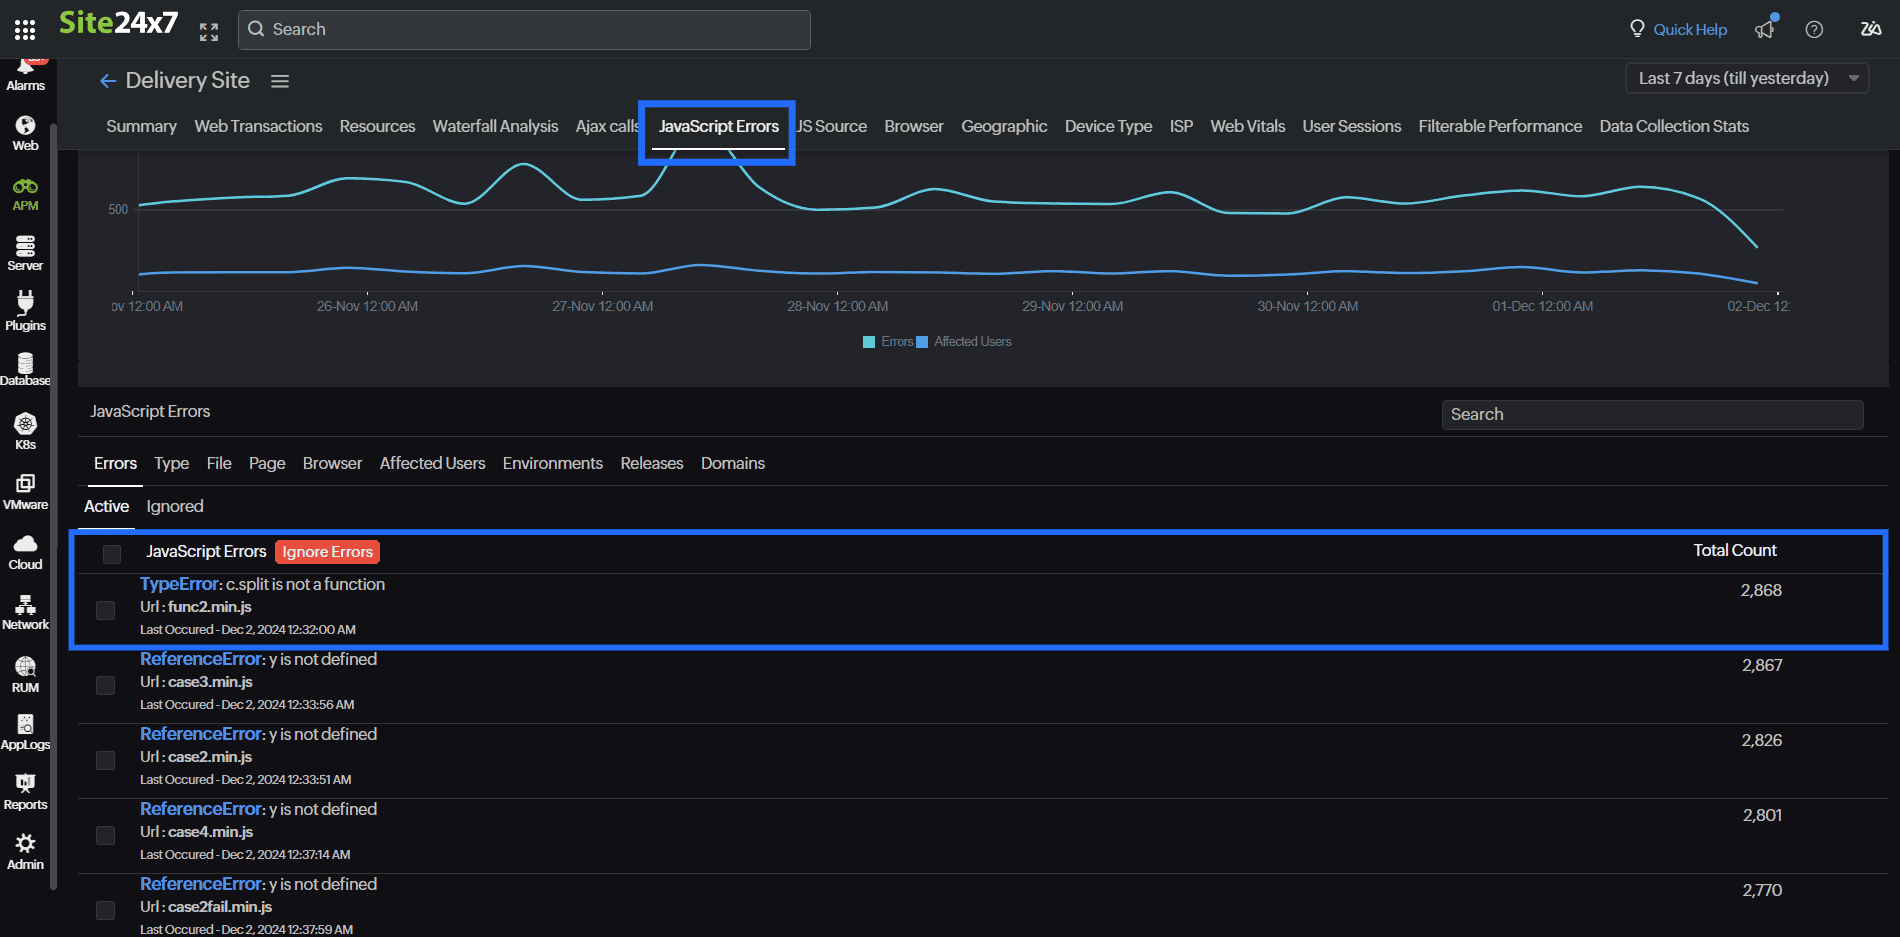
Task: Open Alarms in the sidebar
Action: [x=26, y=75]
